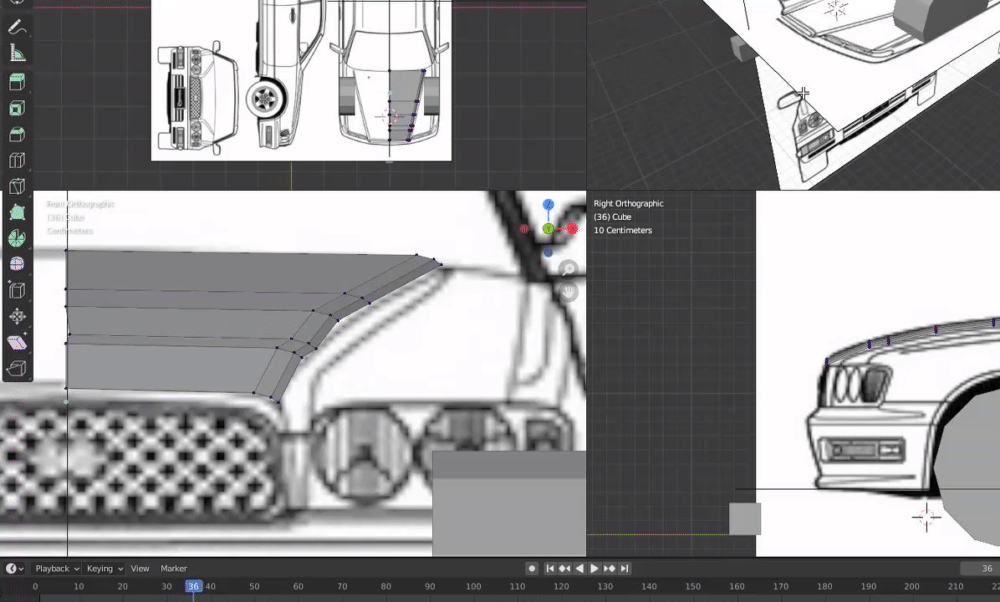Image resolution: width=1000 pixels, height=602 pixels.
Task: Open the timeline View menu
Action: click(x=140, y=568)
